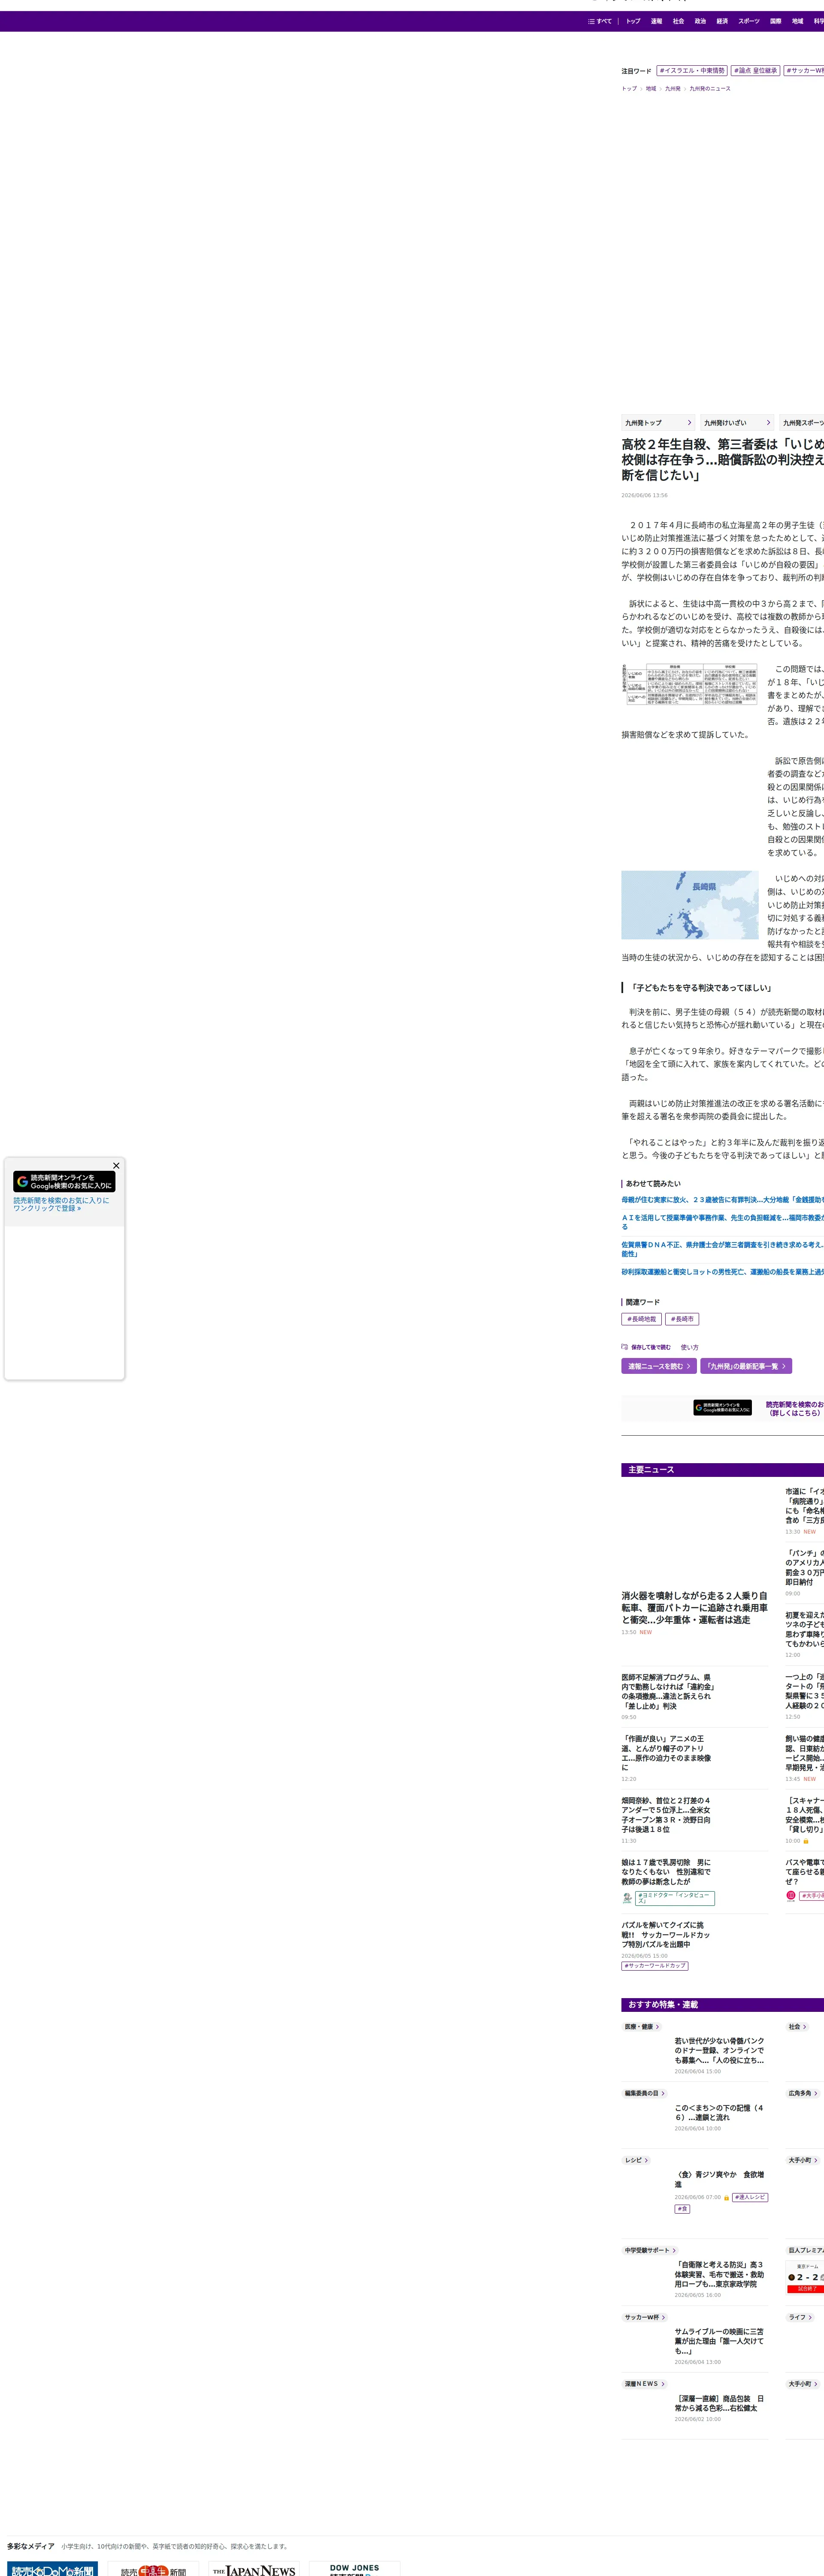824x2576 pixels.
Task: Select 速報 in the navigation bar
Action: pyautogui.click(x=656, y=21)
